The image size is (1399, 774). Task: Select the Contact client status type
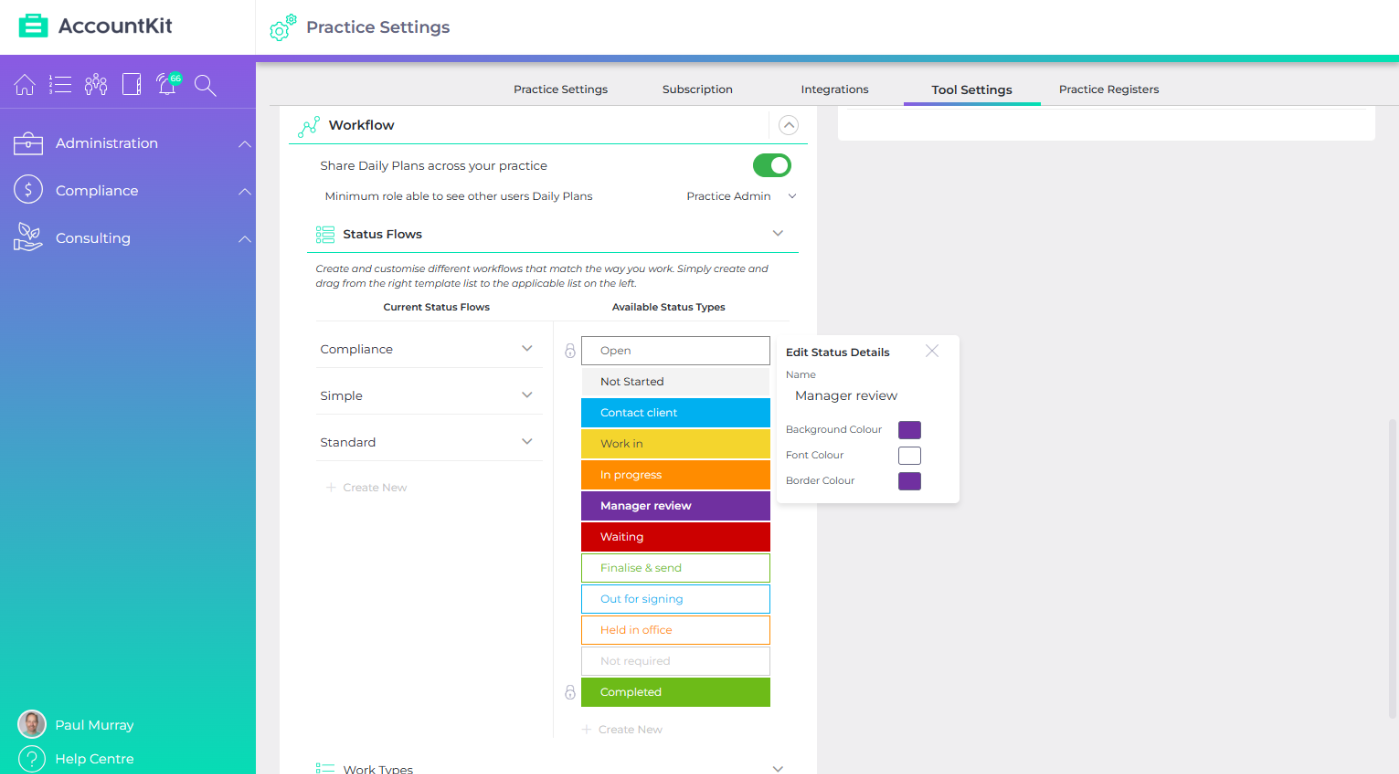(675, 412)
